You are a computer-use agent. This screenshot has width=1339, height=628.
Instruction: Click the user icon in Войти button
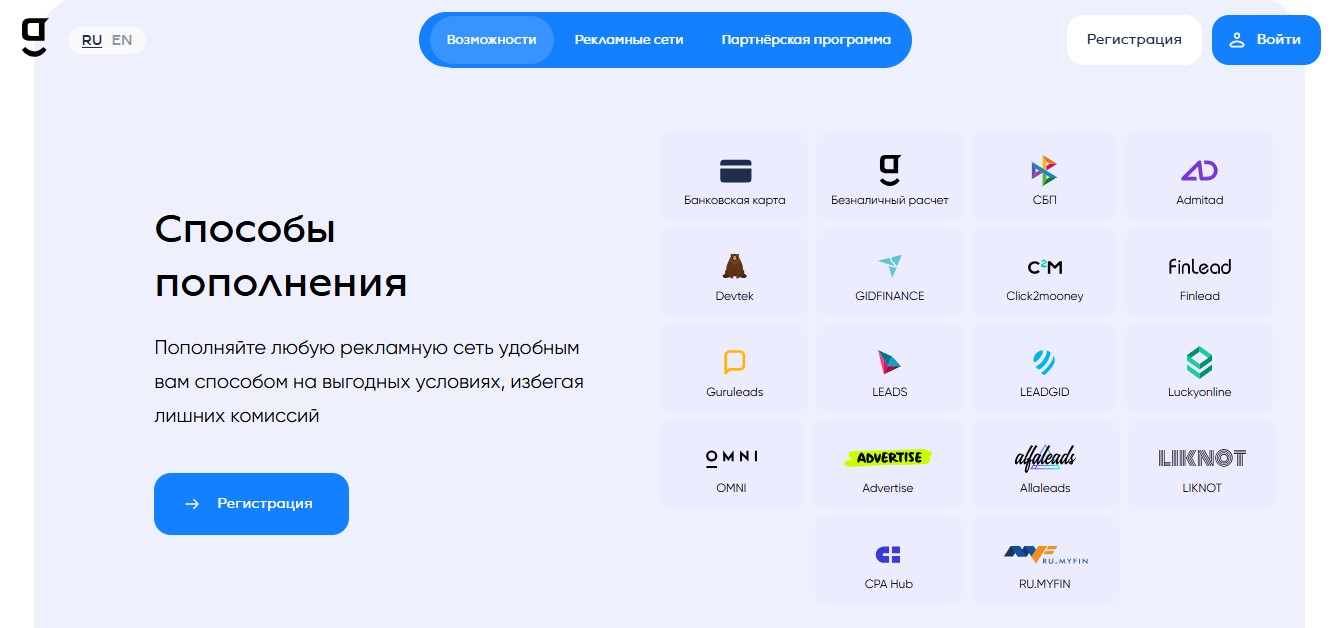1237,40
